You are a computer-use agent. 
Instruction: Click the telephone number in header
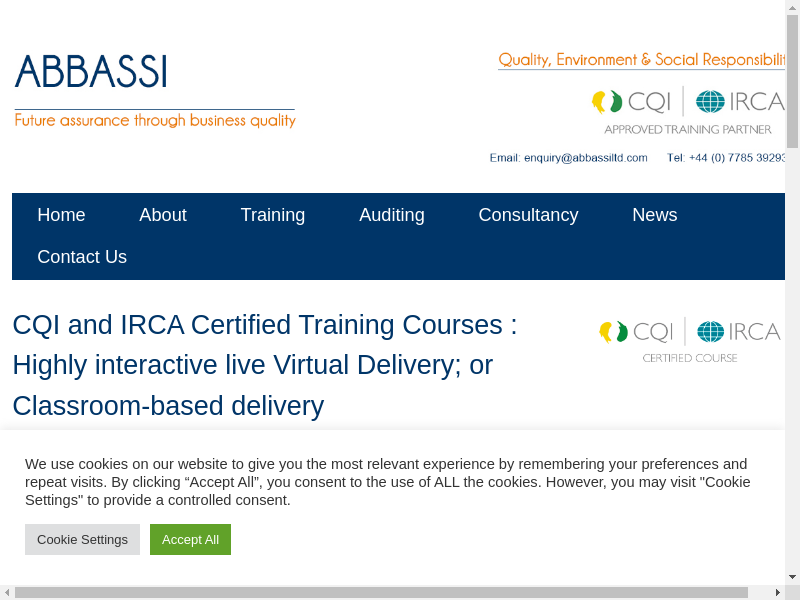click(728, 158)
